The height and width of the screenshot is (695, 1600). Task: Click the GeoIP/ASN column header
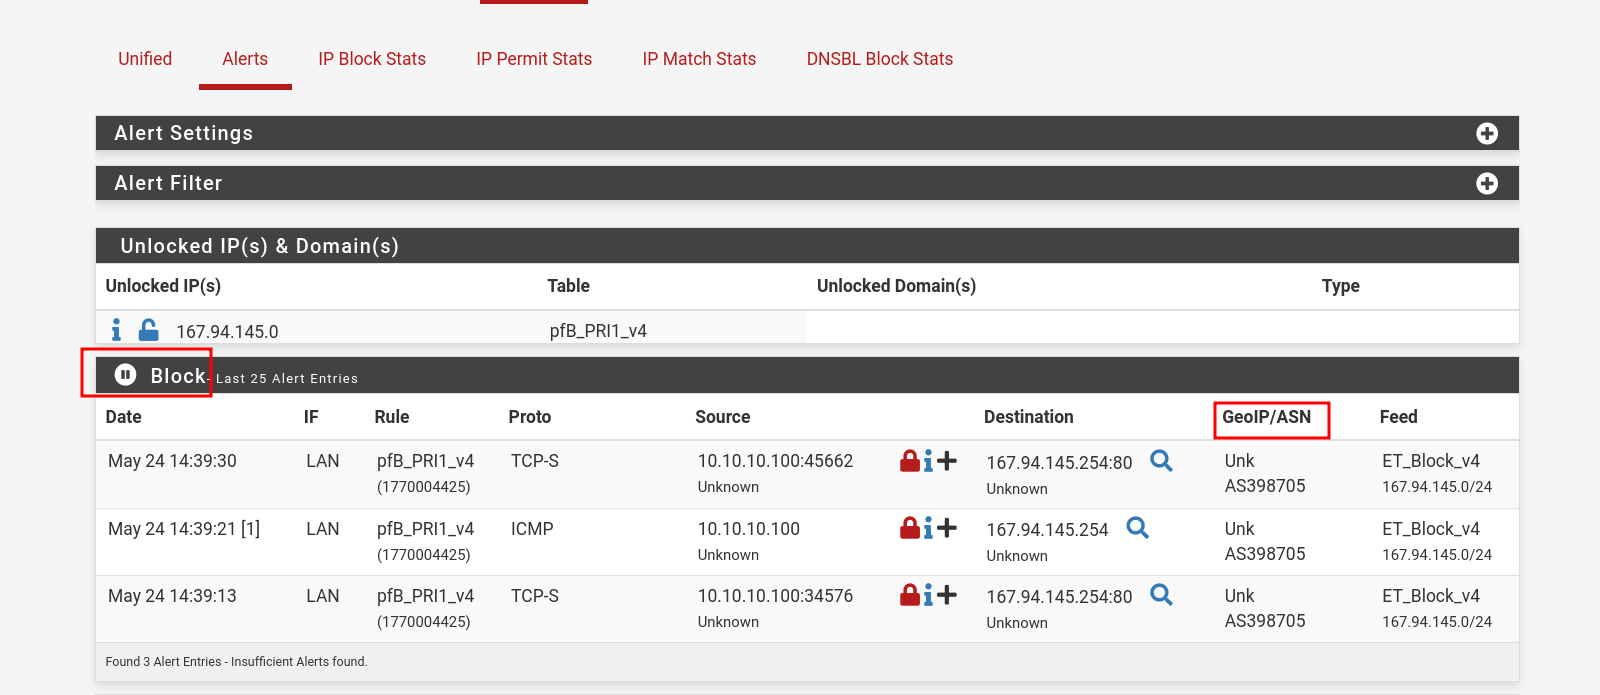pyautogui.click(x=1266, y=417)
